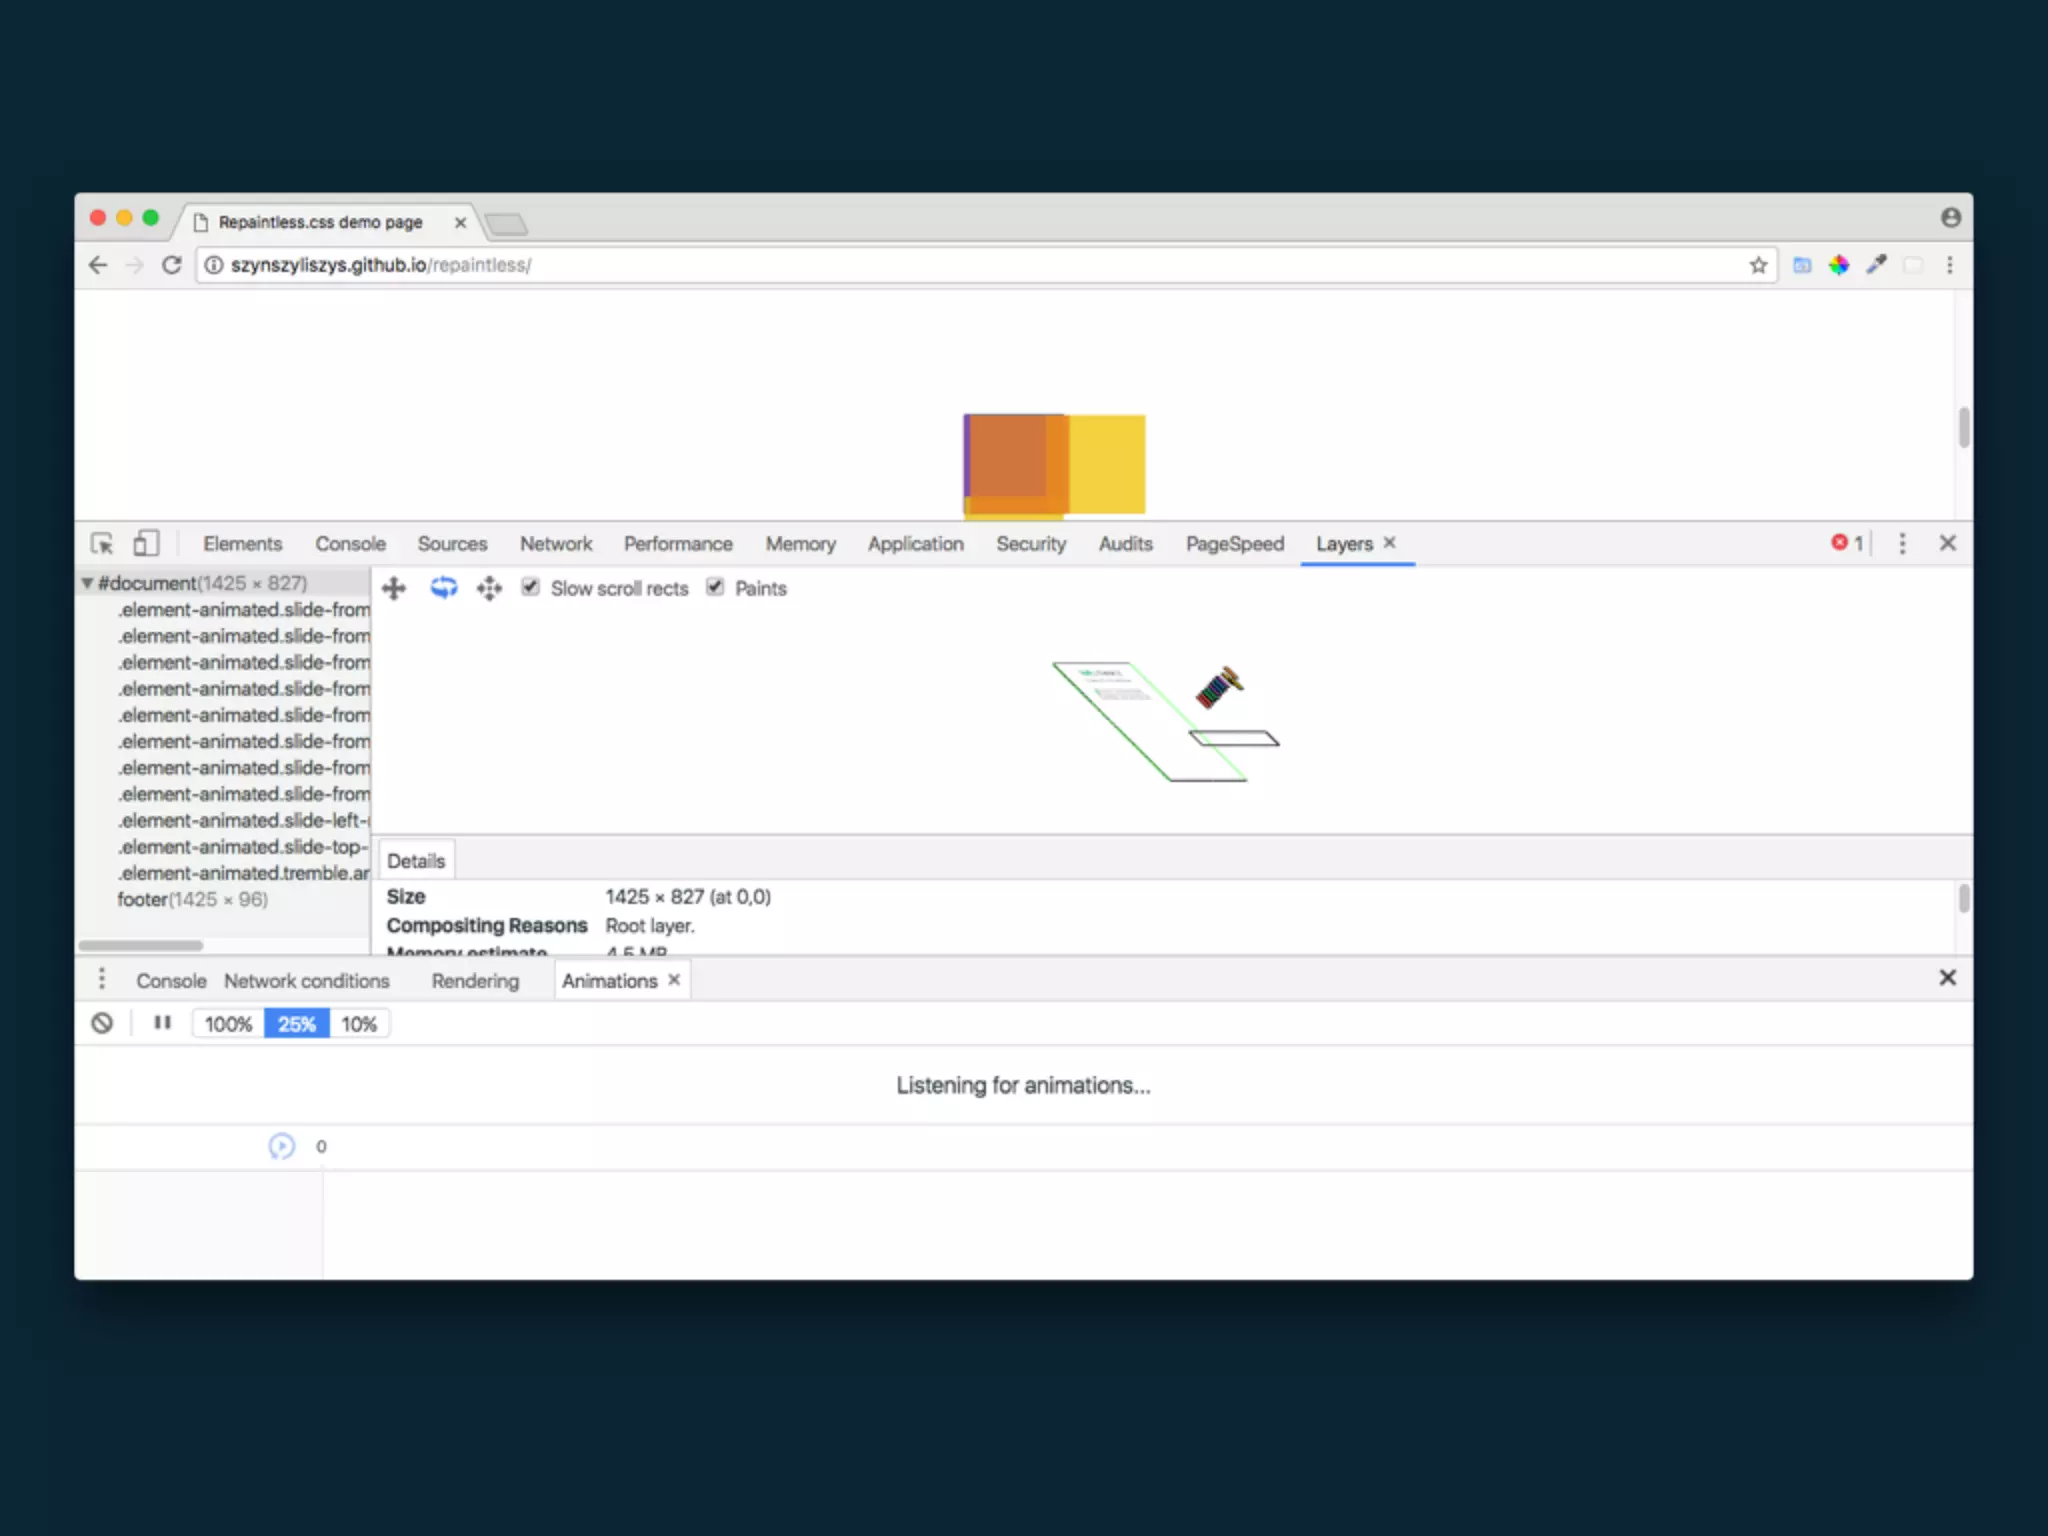Click the reset transform icon

pyautogui.click(x=489, y=588)
